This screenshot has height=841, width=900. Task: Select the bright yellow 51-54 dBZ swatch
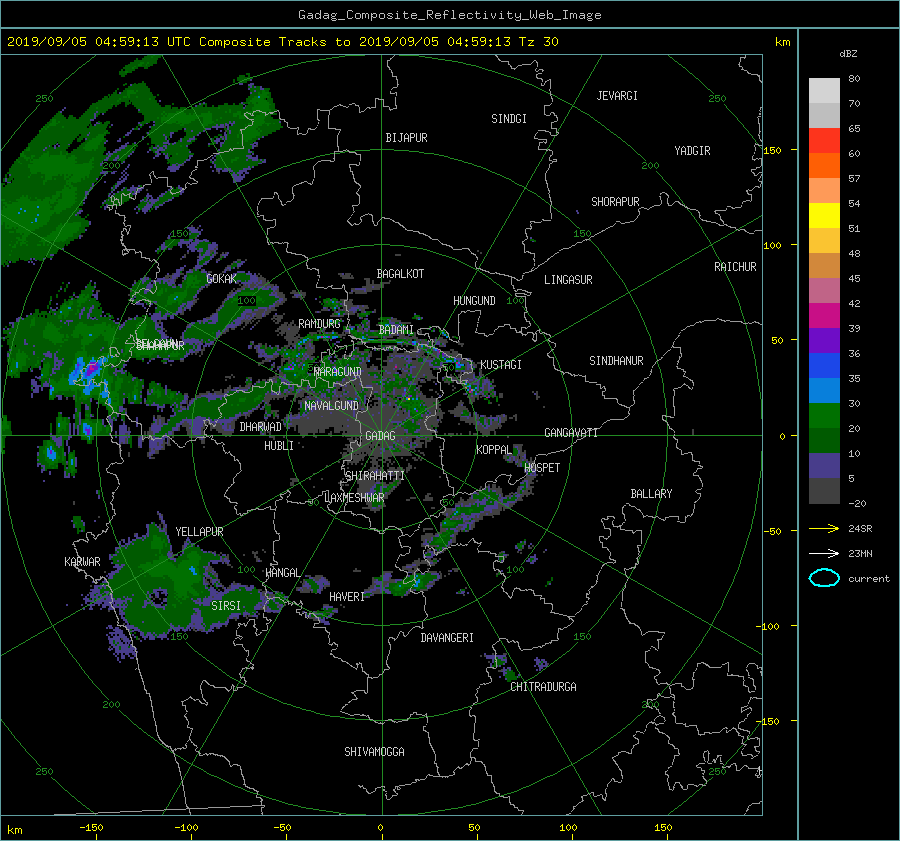tap(824, 216)
